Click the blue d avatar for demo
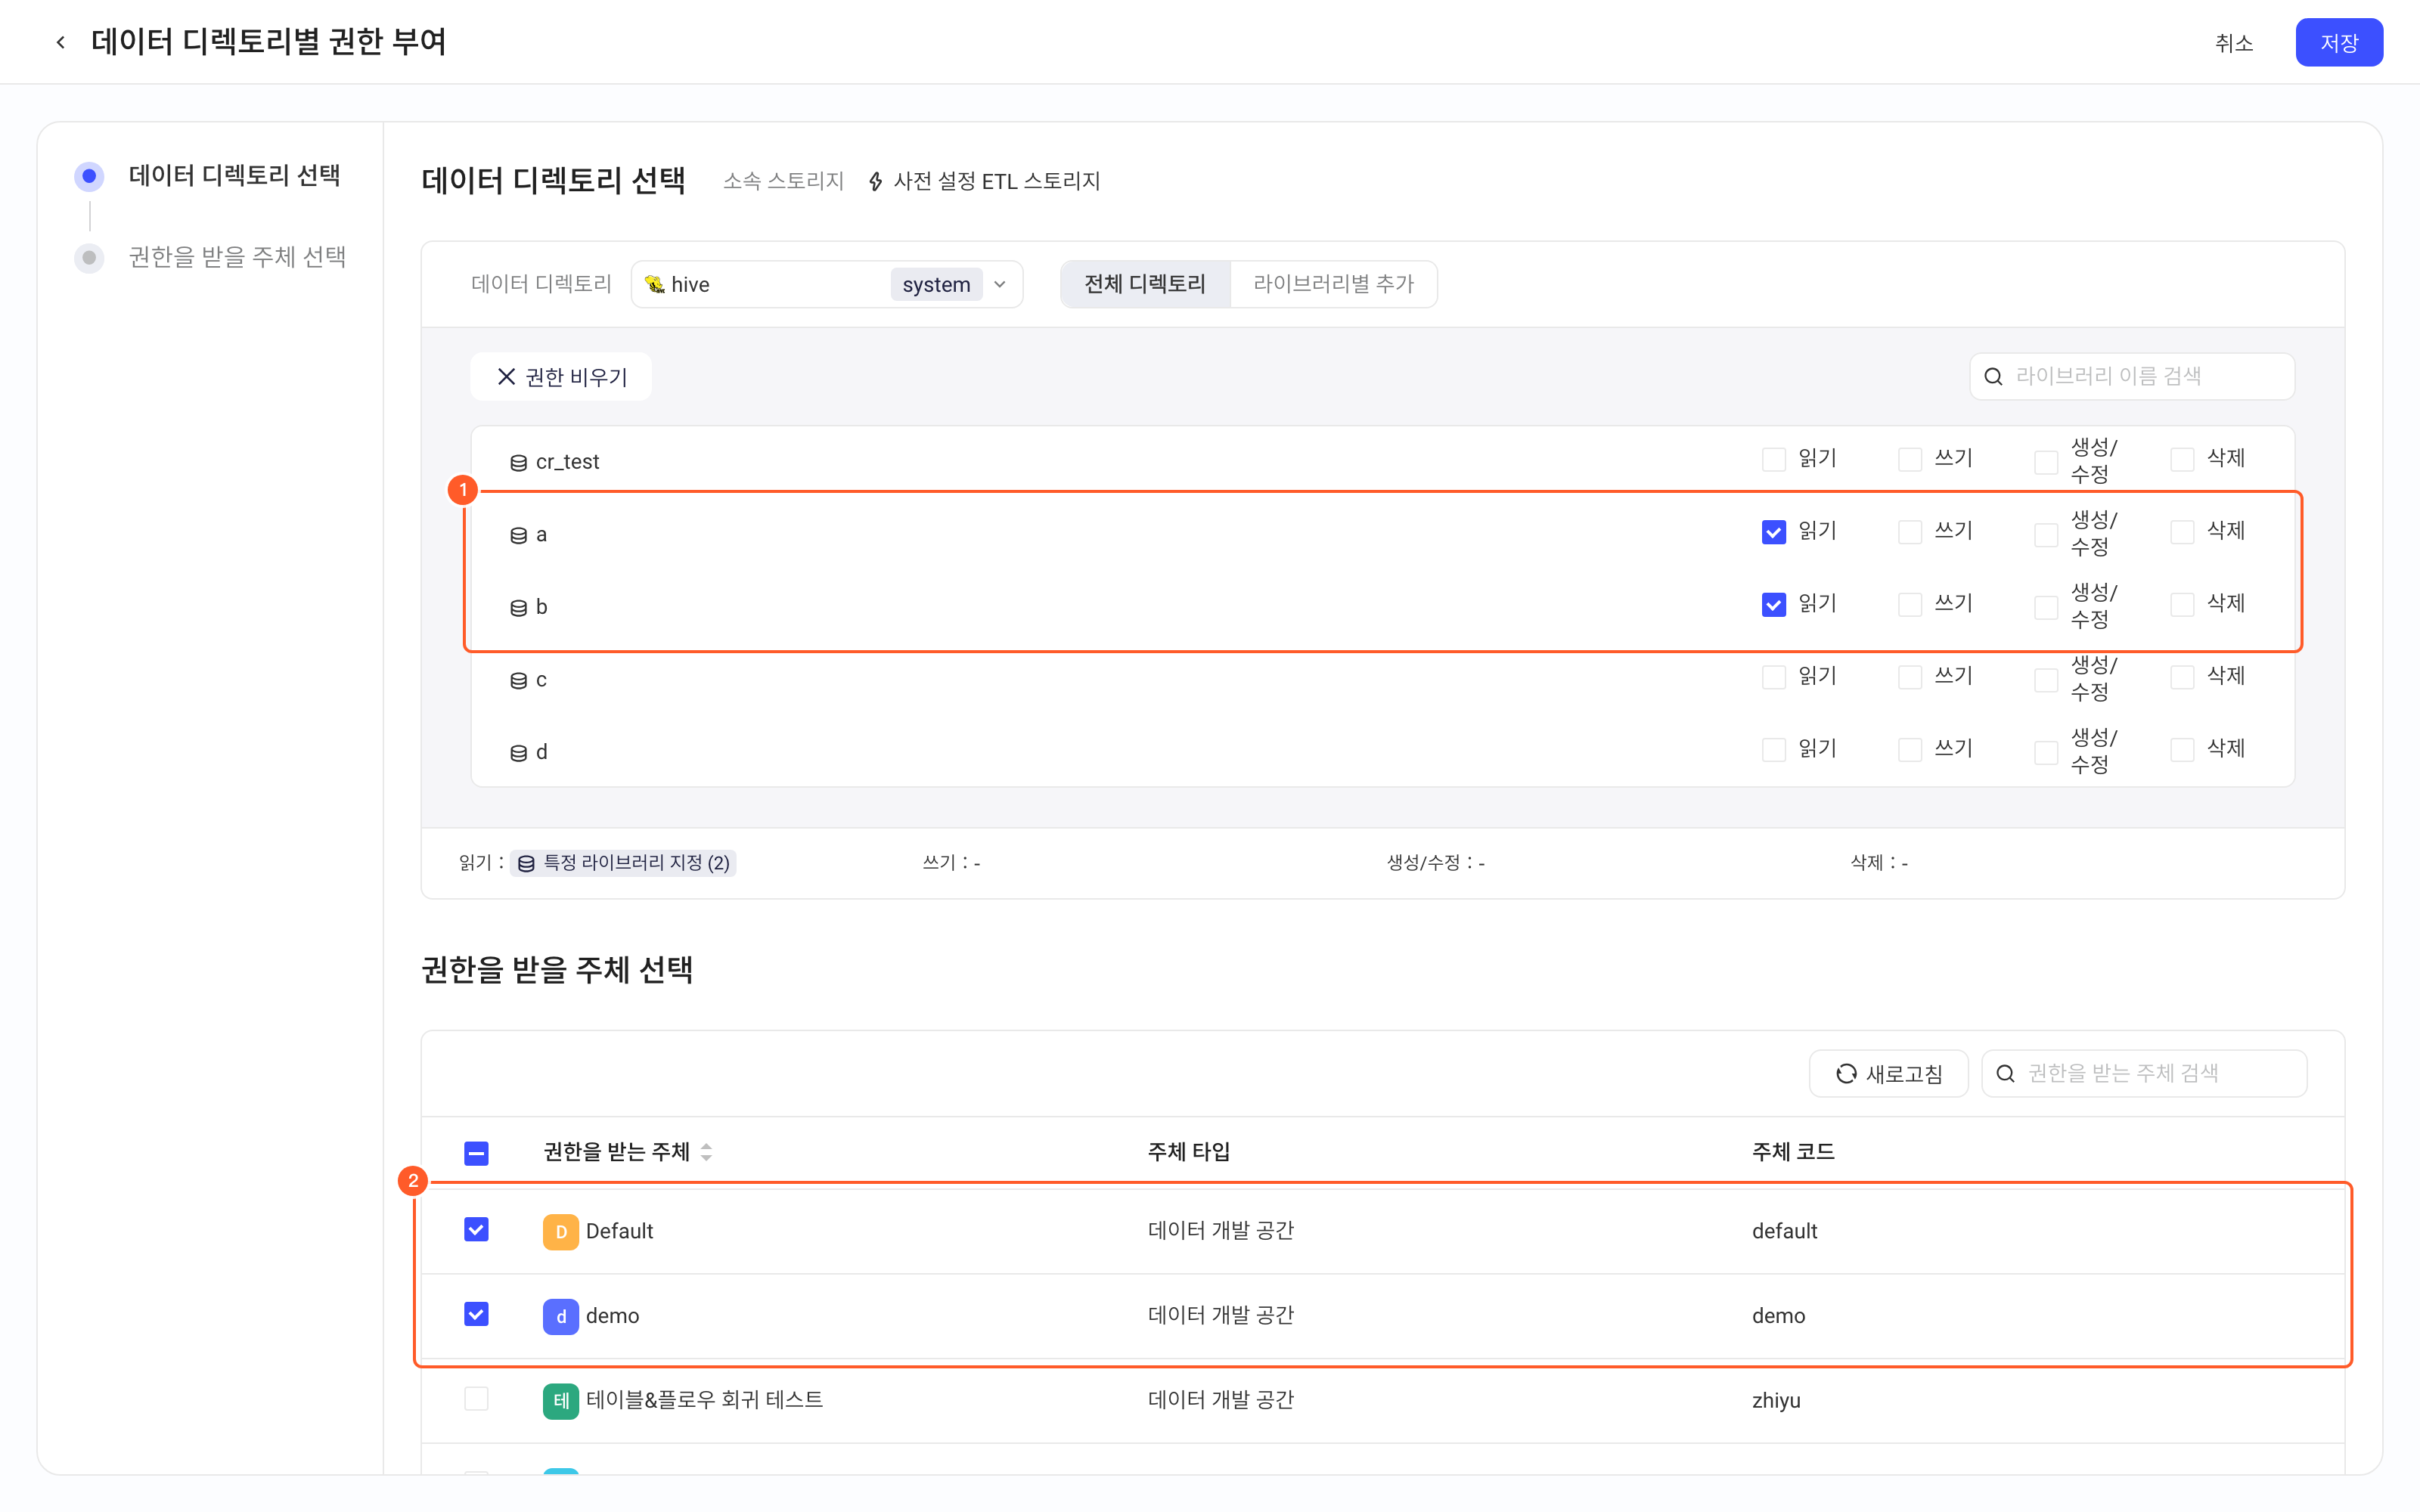This screenshot has width=2420, height=1512. point(560,1316)
